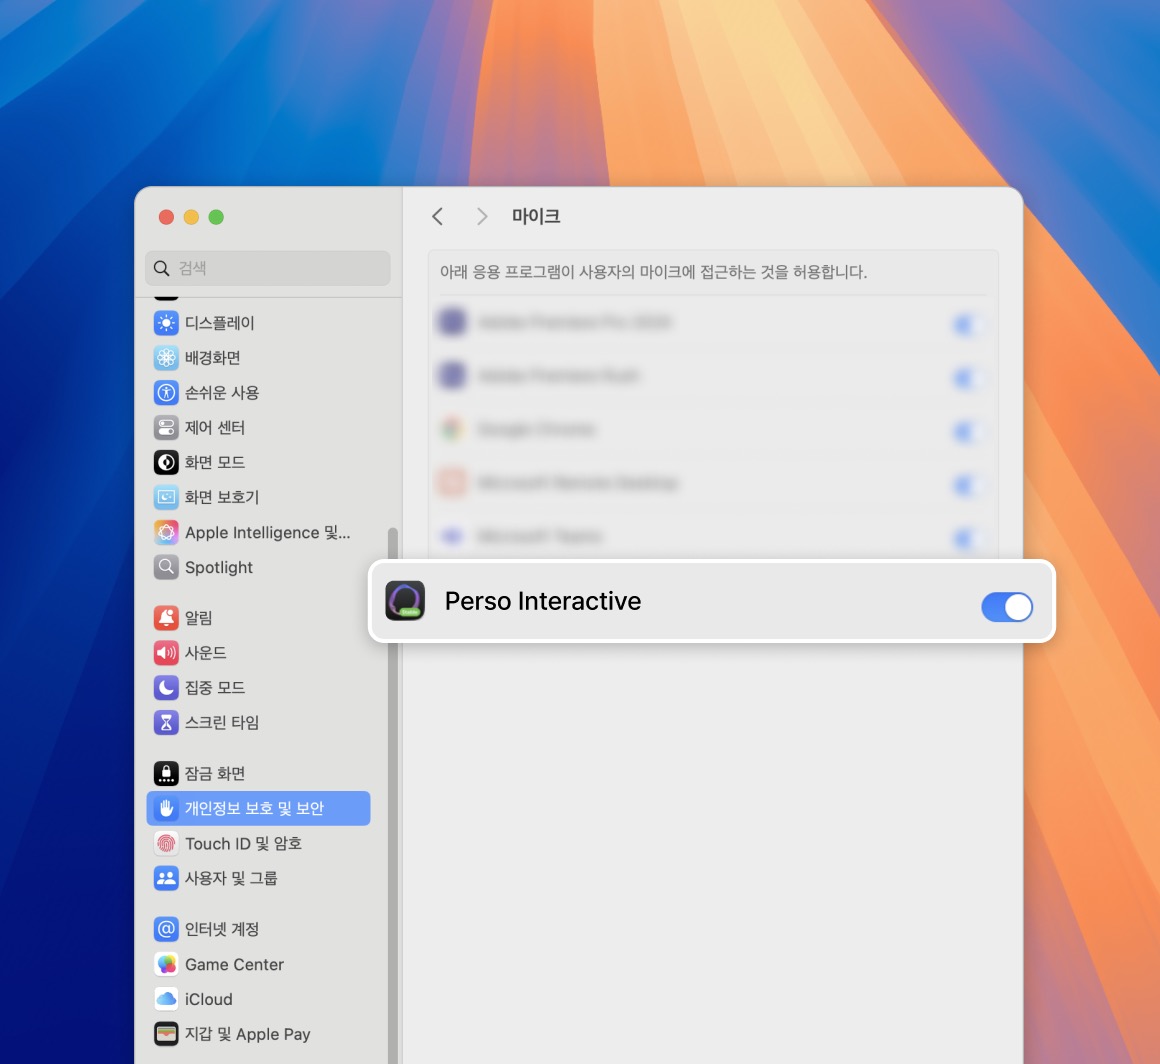Click the 개인정보 보호 및 보안 hand icon
The height and width of the screenshot is (1064, 1160).
pyautogui.click(x=166, y=808)
